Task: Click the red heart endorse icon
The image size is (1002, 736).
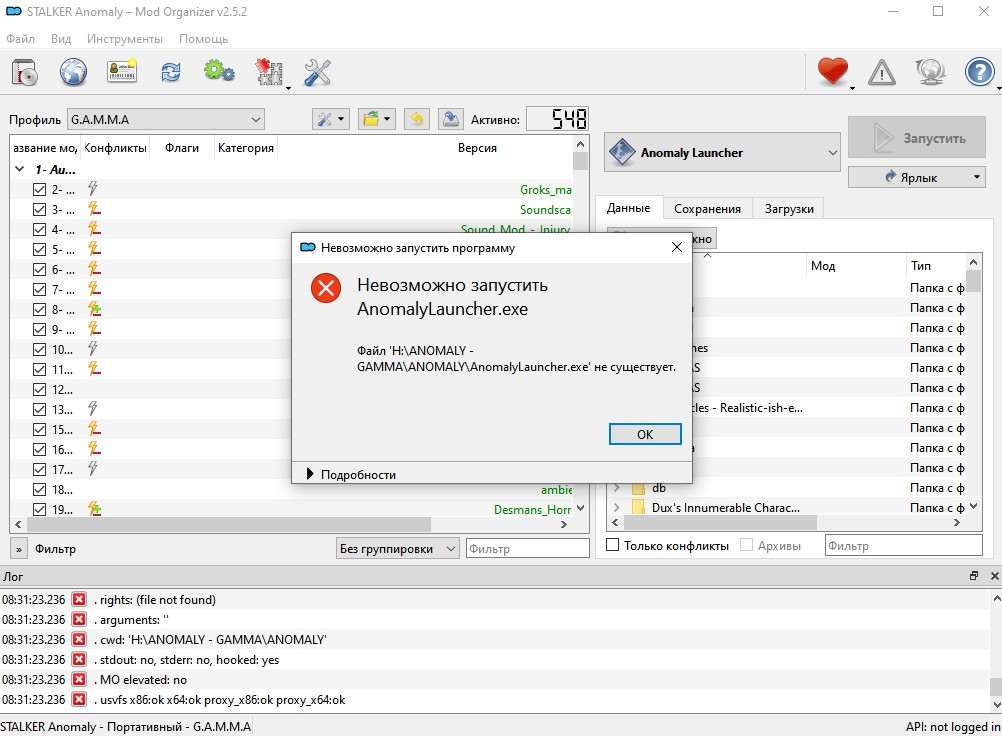Action: point(833,70)
